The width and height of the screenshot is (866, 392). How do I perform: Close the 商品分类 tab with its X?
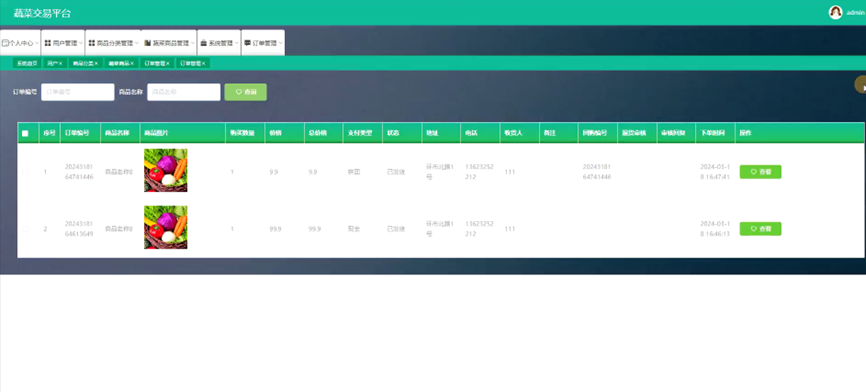click(x=96, y=63)
